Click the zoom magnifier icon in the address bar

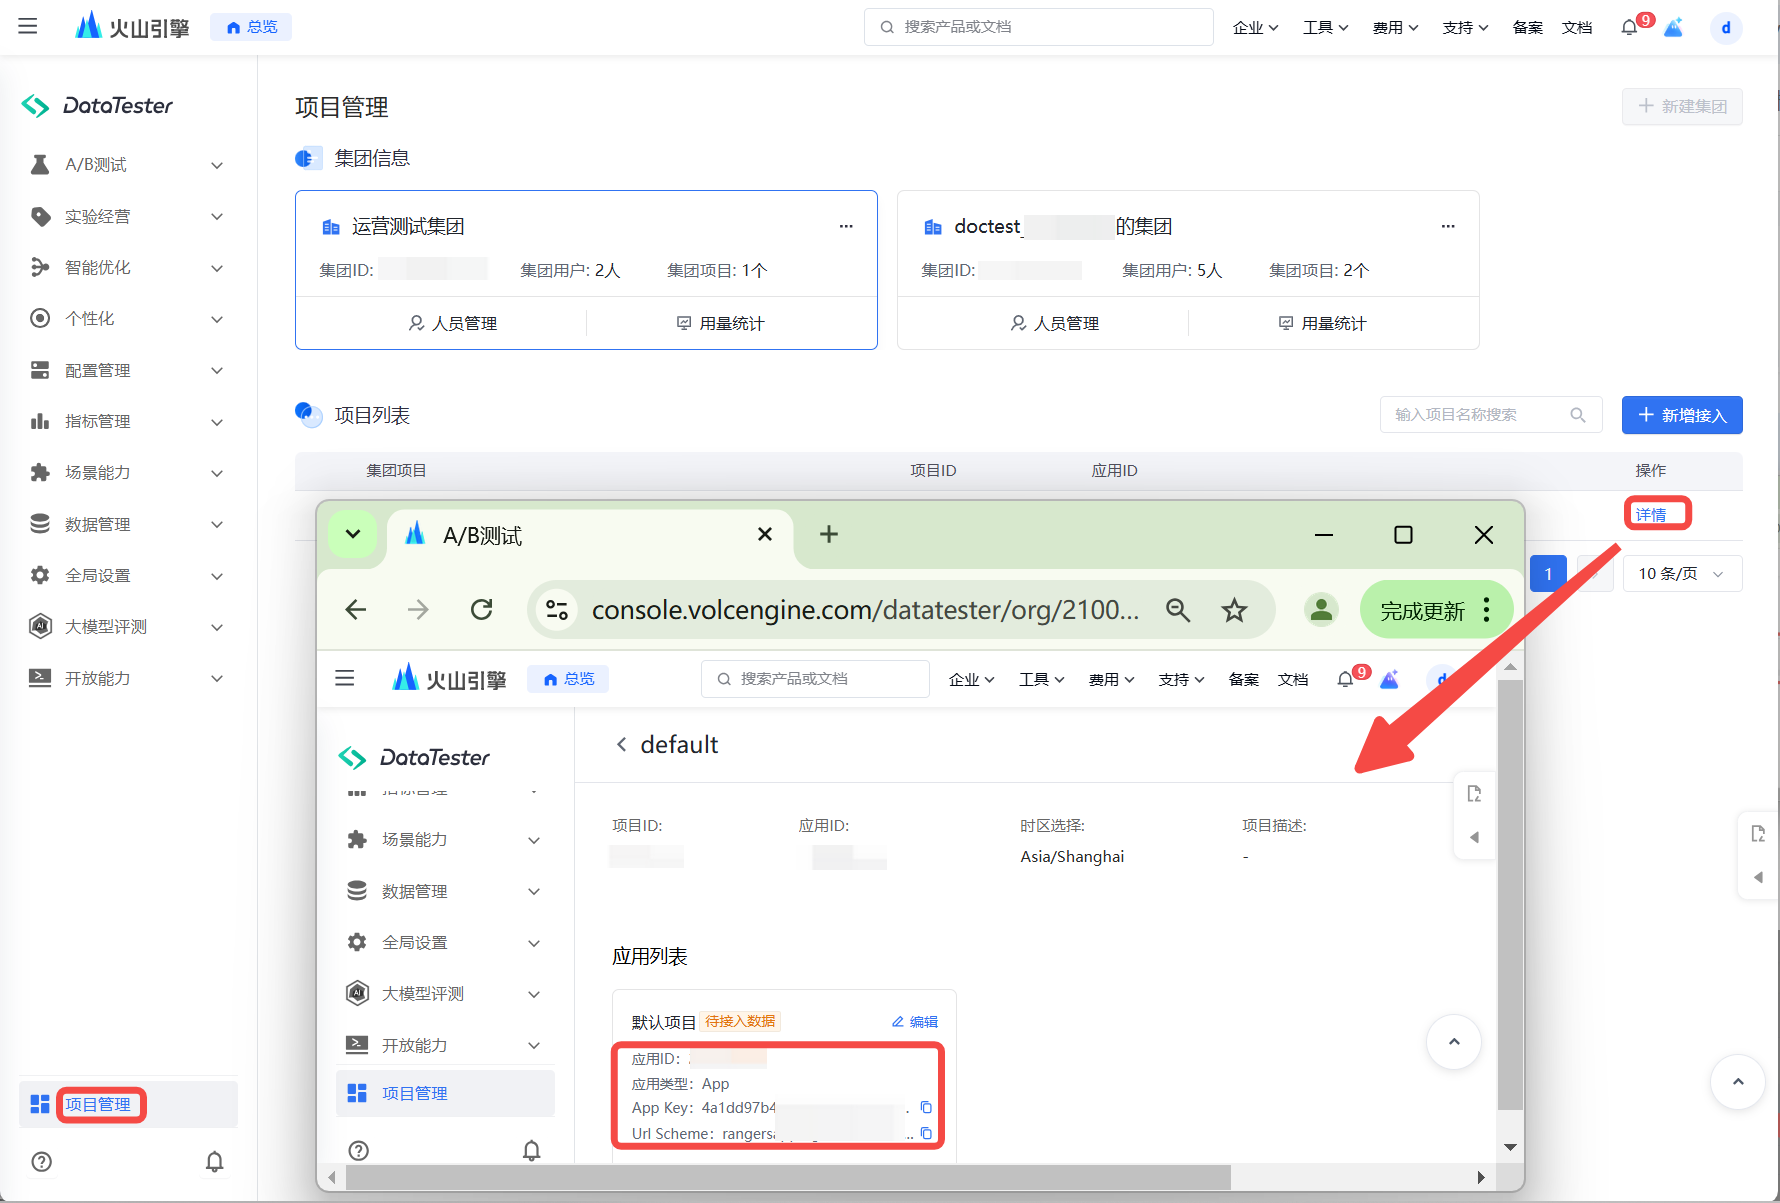point(1178,610)
